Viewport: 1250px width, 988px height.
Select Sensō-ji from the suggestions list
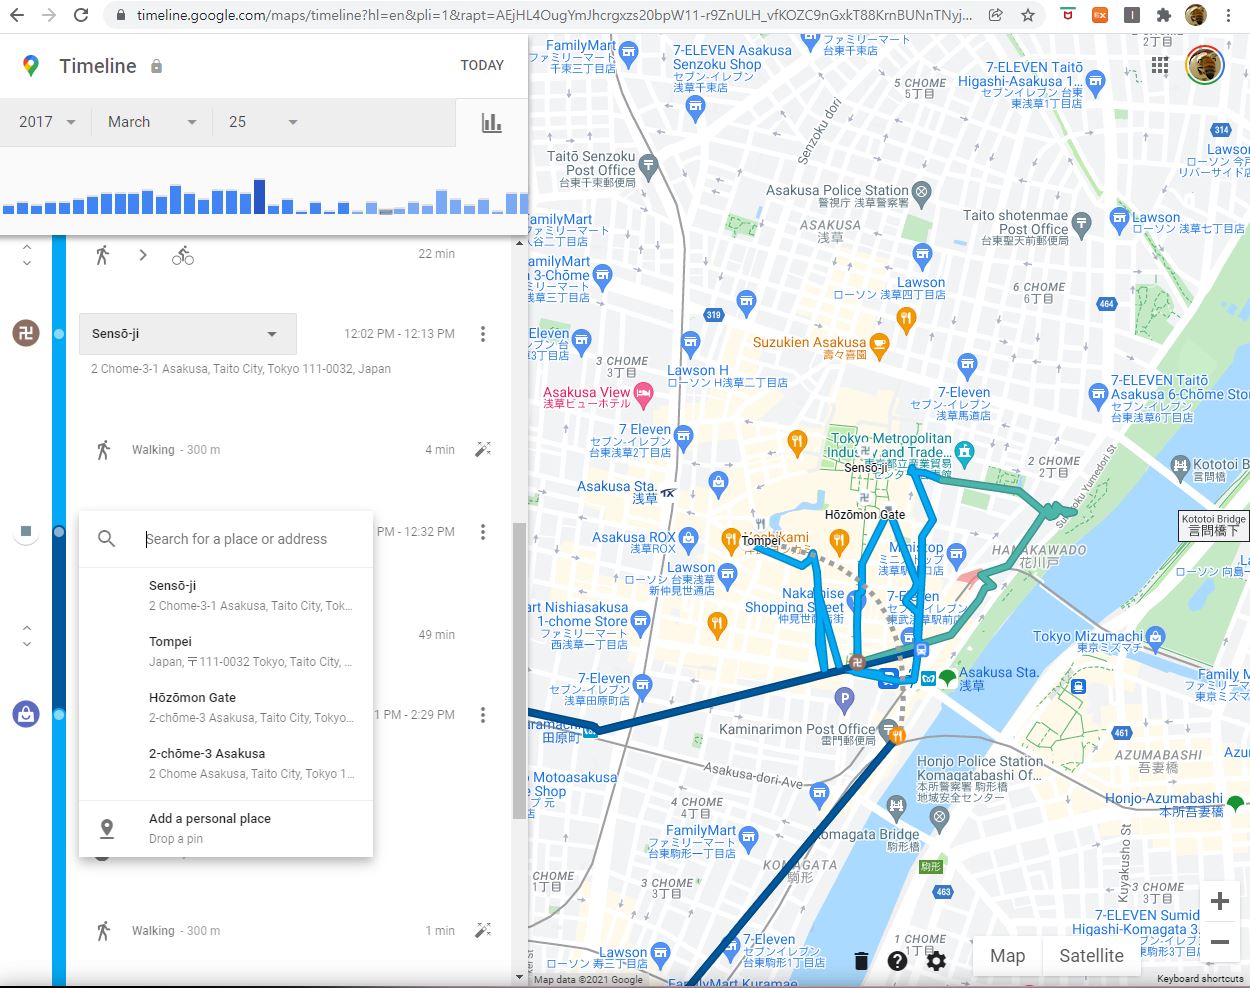click(226, 595)
